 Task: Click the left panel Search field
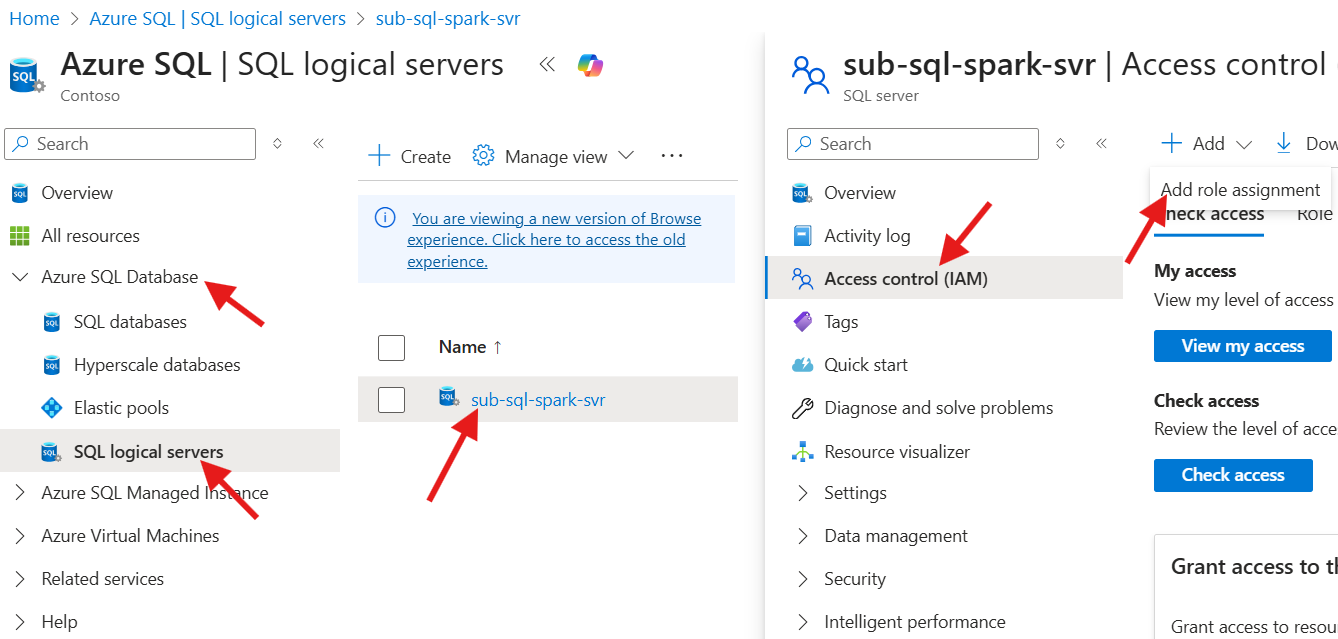pyautogui.click(x=130, y=144)
